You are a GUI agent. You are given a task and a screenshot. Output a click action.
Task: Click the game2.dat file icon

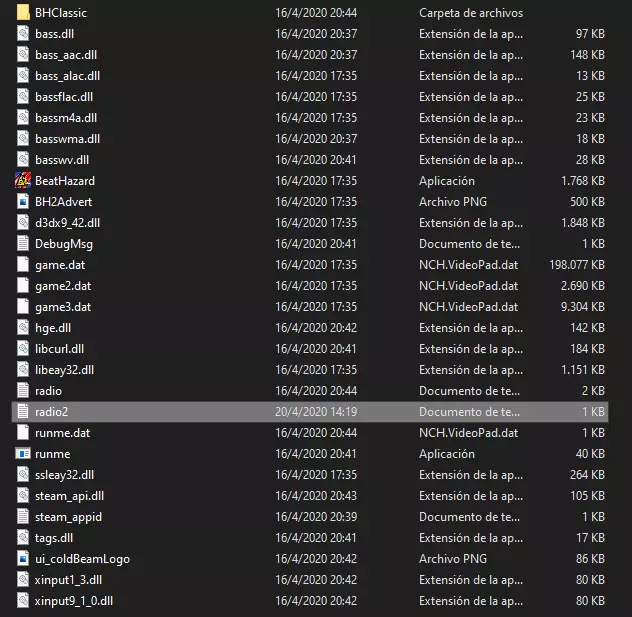point(23,286)
